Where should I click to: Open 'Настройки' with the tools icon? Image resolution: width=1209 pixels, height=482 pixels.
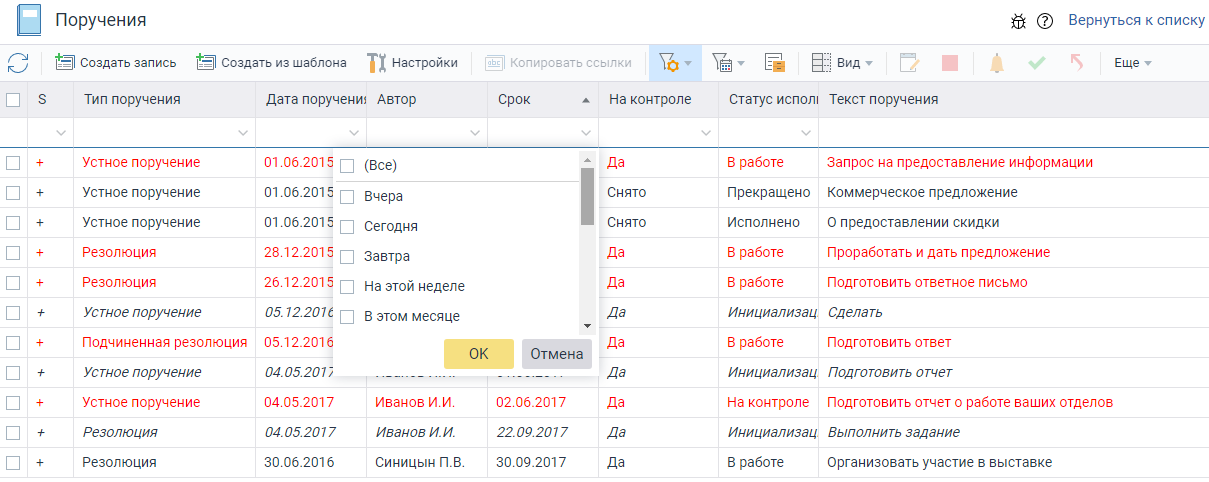[412, 63]
